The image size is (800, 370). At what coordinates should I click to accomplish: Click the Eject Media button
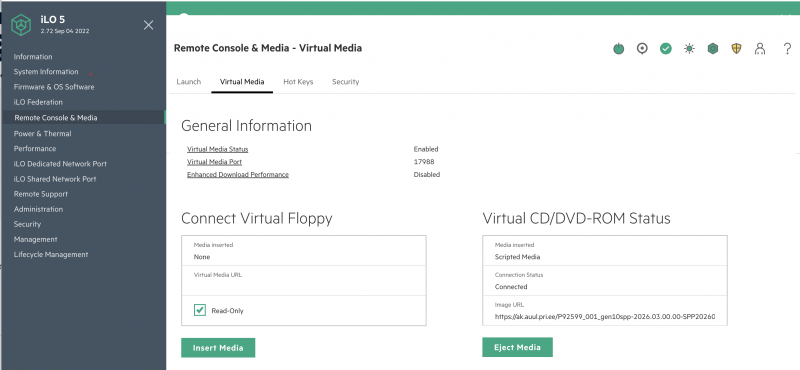click(517, 347)
